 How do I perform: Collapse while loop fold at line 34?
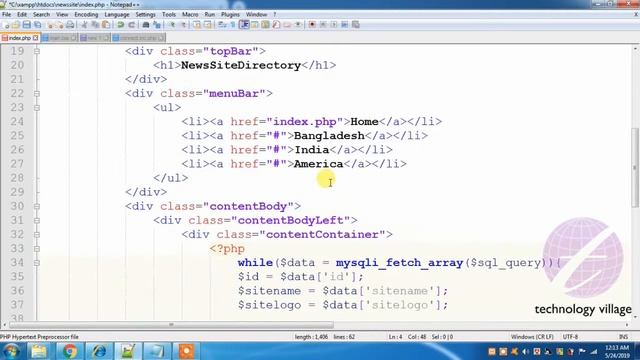click(37, 263)
